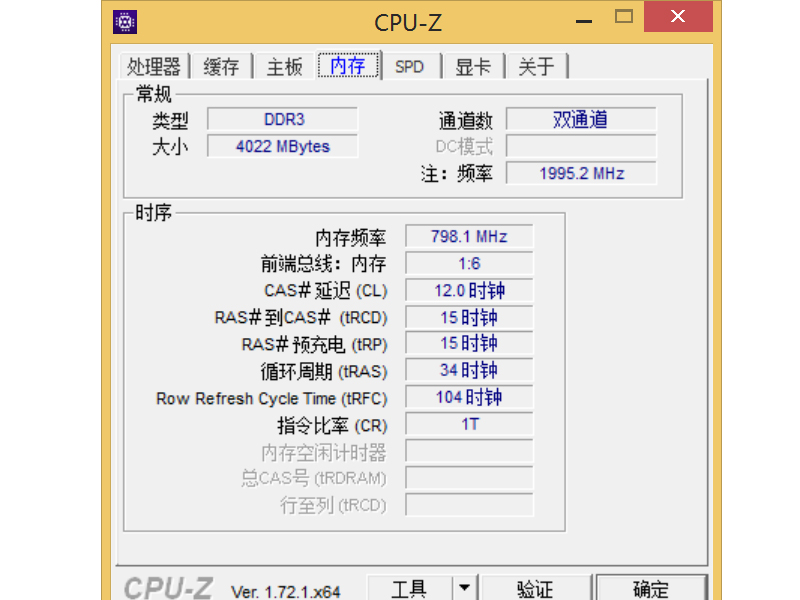Click the CPU-Z title bar text
This screenshot has width=800, height=600.
coord(408,22)
